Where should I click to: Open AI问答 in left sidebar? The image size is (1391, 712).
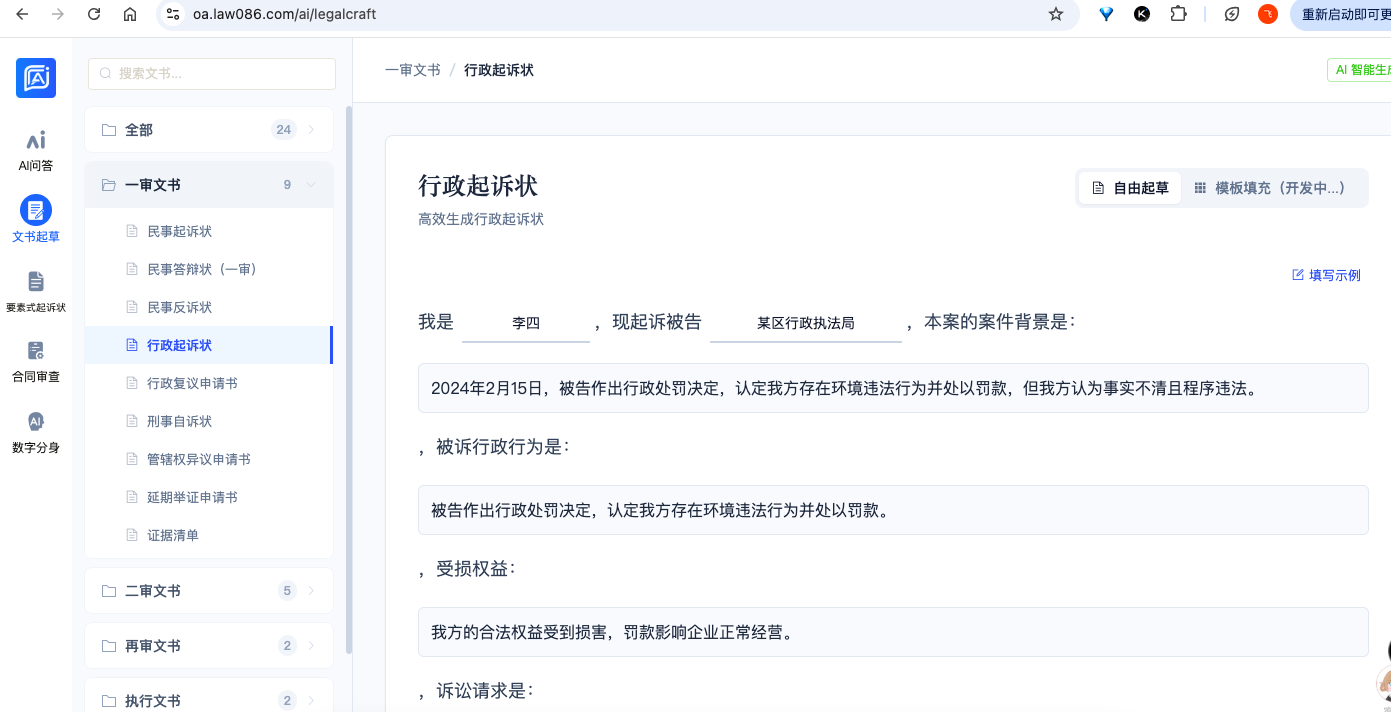(x=36, y=151)
